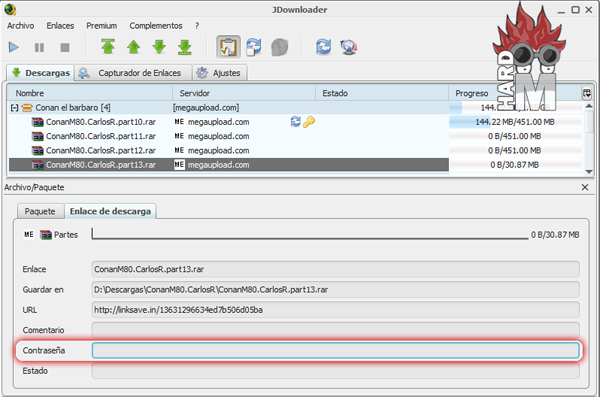Click the 0 B/30.87 MB progress cell in the table
This screenshot has width=600, height=397.
point(515,165)
